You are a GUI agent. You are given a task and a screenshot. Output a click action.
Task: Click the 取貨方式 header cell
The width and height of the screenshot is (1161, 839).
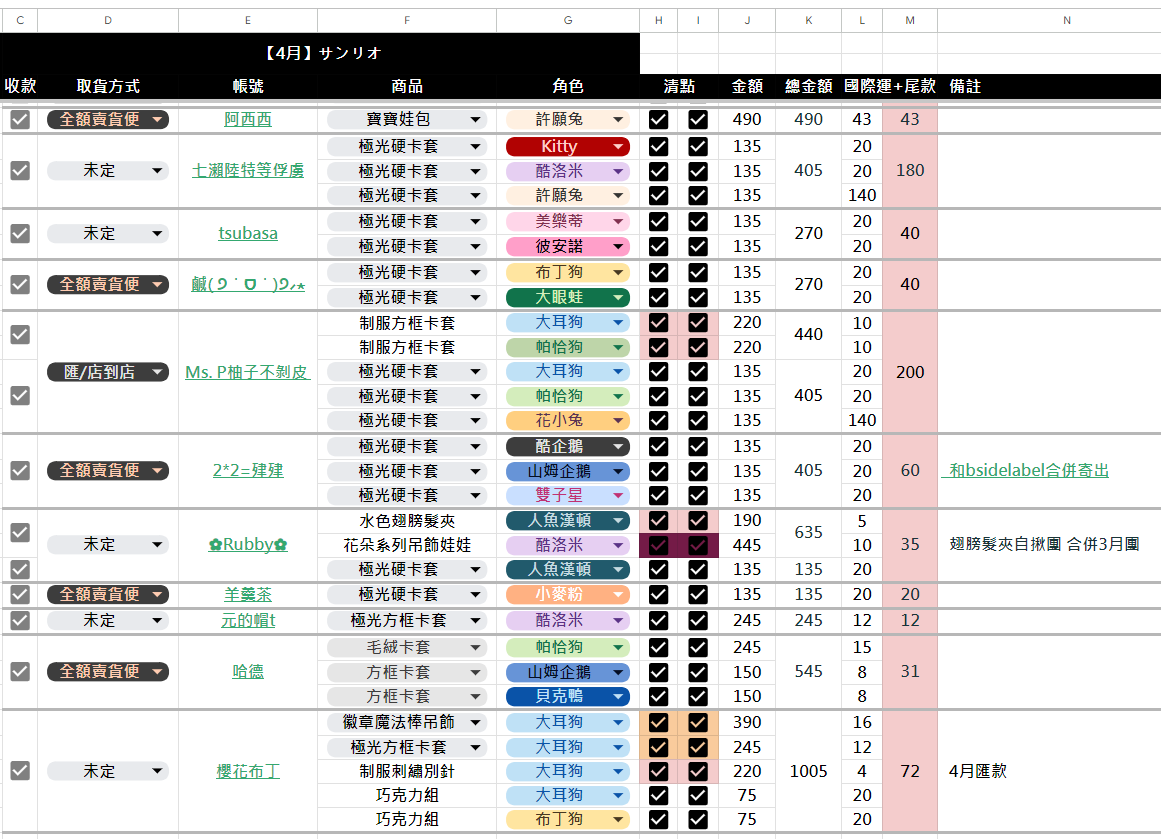(108, 86)
